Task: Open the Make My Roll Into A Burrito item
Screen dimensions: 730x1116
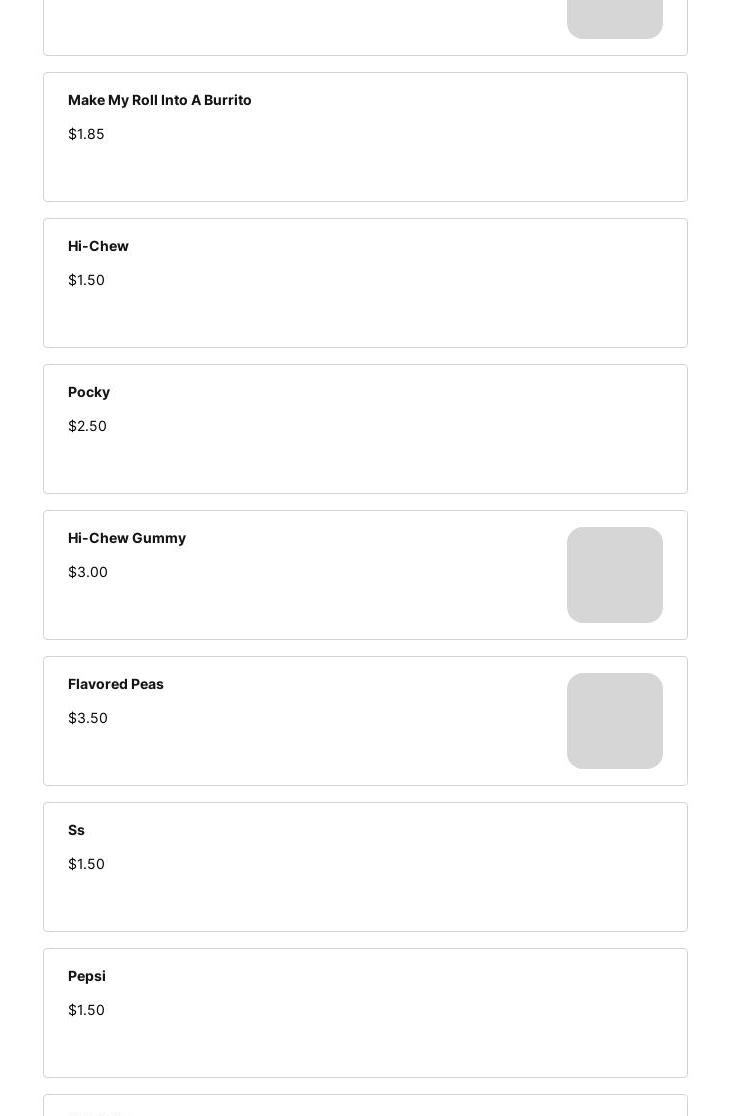Action: coord(160,100)
